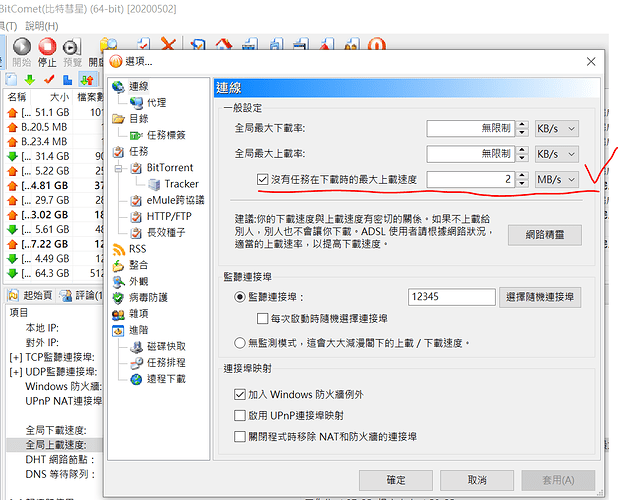The height and width of the screenshot is (500, 618).
Task: Open the 說明(H) menu
Action: coord(42,26)
